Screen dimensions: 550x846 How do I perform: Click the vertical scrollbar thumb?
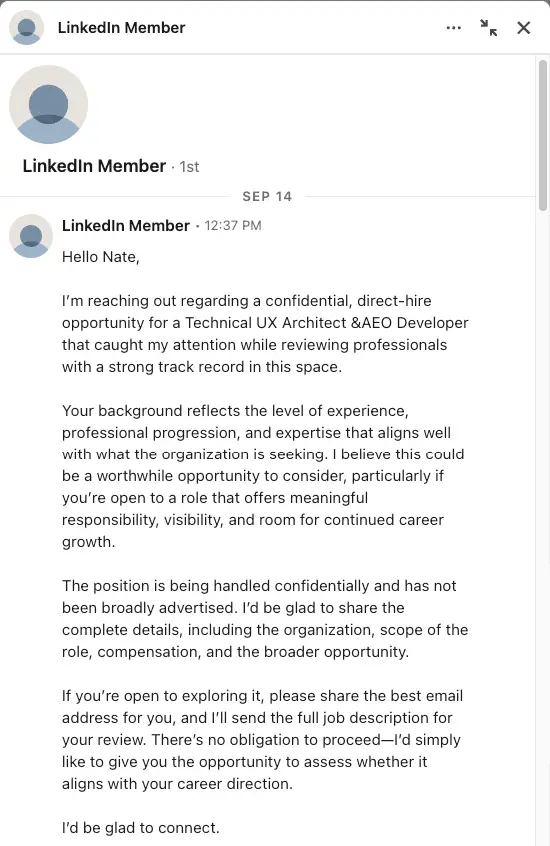click(x=543, y=135)
